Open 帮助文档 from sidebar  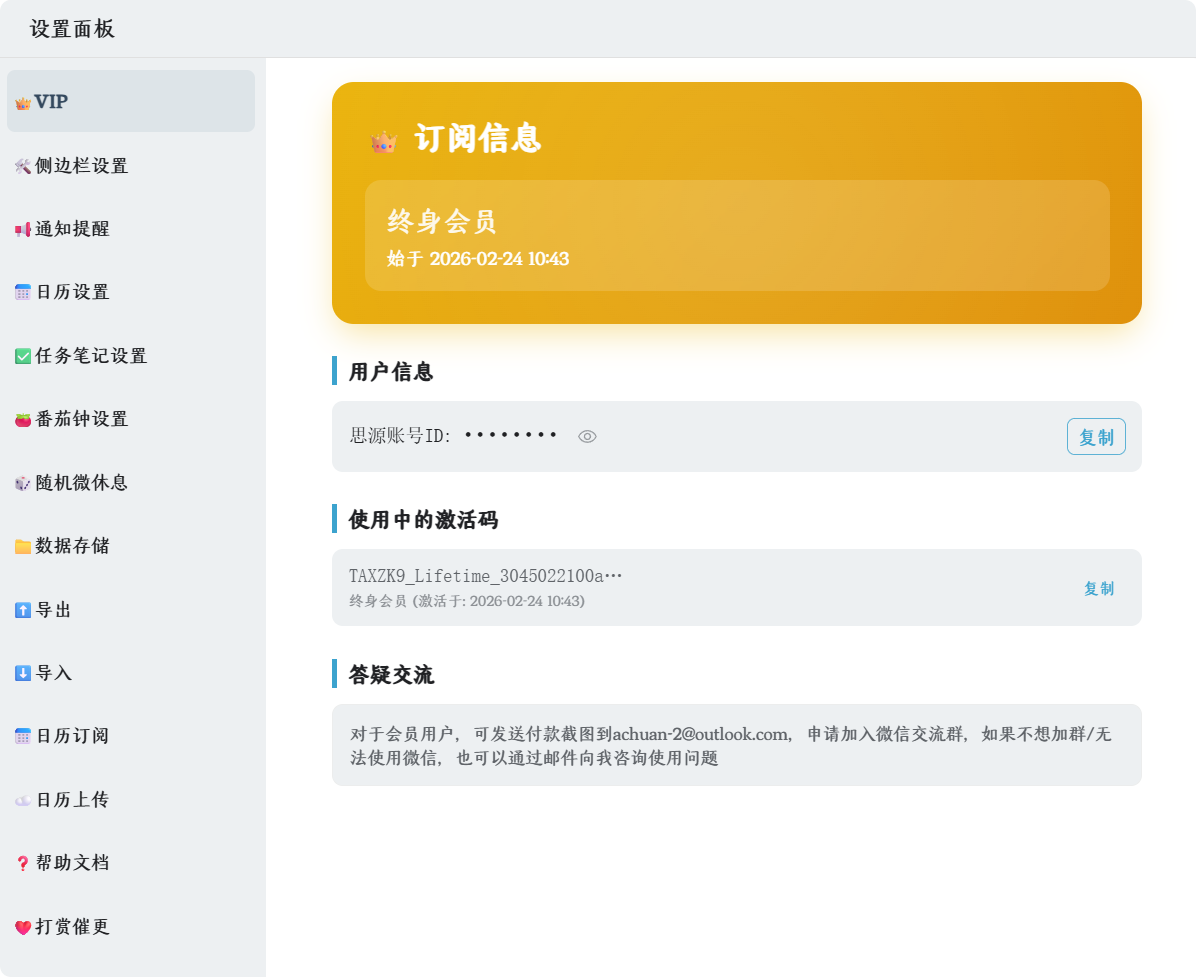(x=131, y=863)
